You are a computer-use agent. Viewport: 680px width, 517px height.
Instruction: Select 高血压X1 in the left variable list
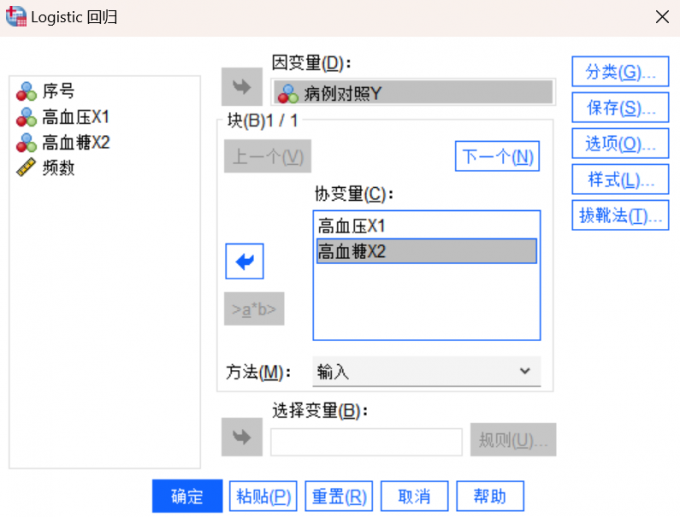click(x=75, y=117)
